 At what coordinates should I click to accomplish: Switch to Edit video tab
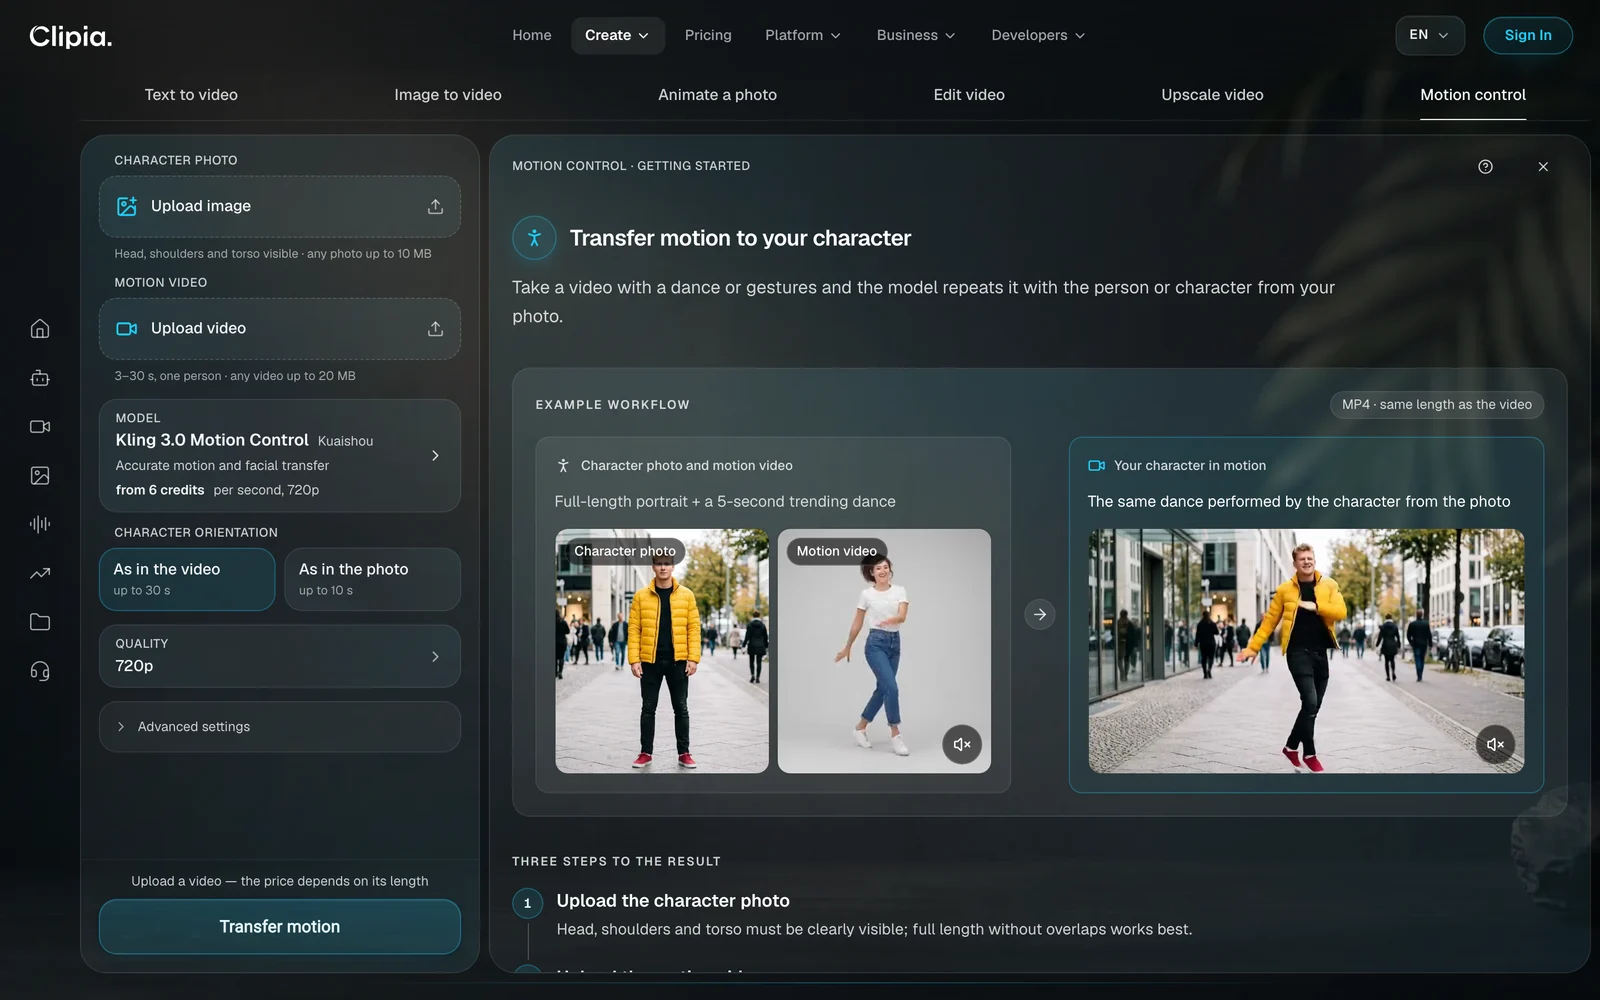pos(969,95)
